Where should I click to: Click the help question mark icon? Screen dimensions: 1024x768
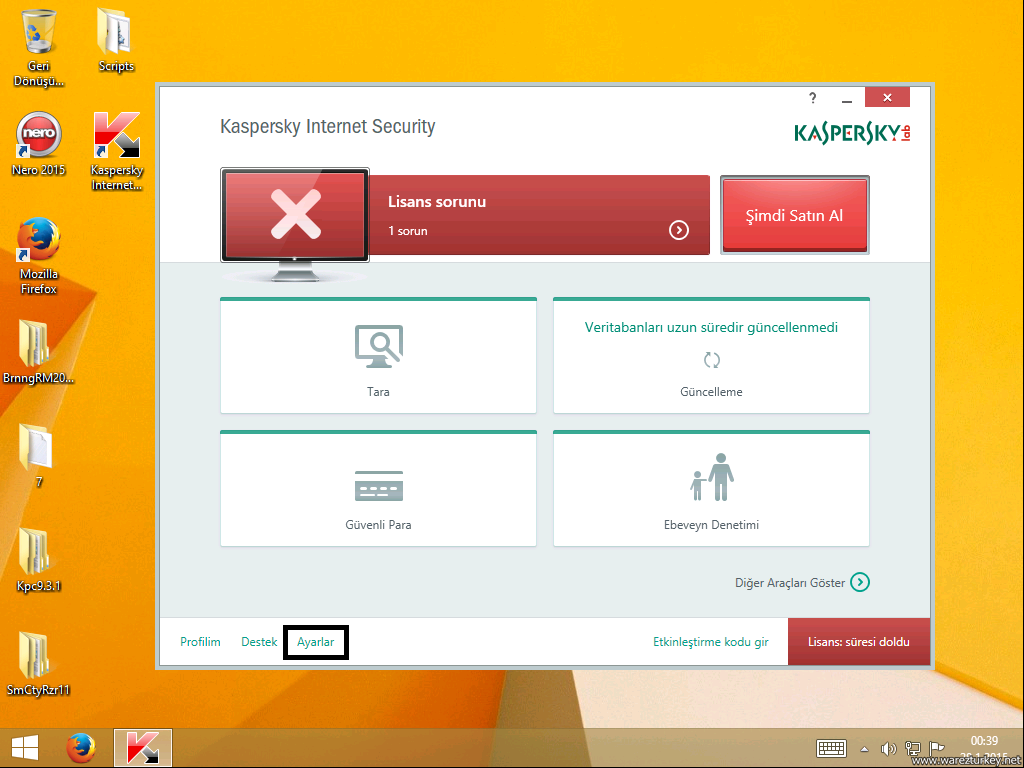click(812, 98)
